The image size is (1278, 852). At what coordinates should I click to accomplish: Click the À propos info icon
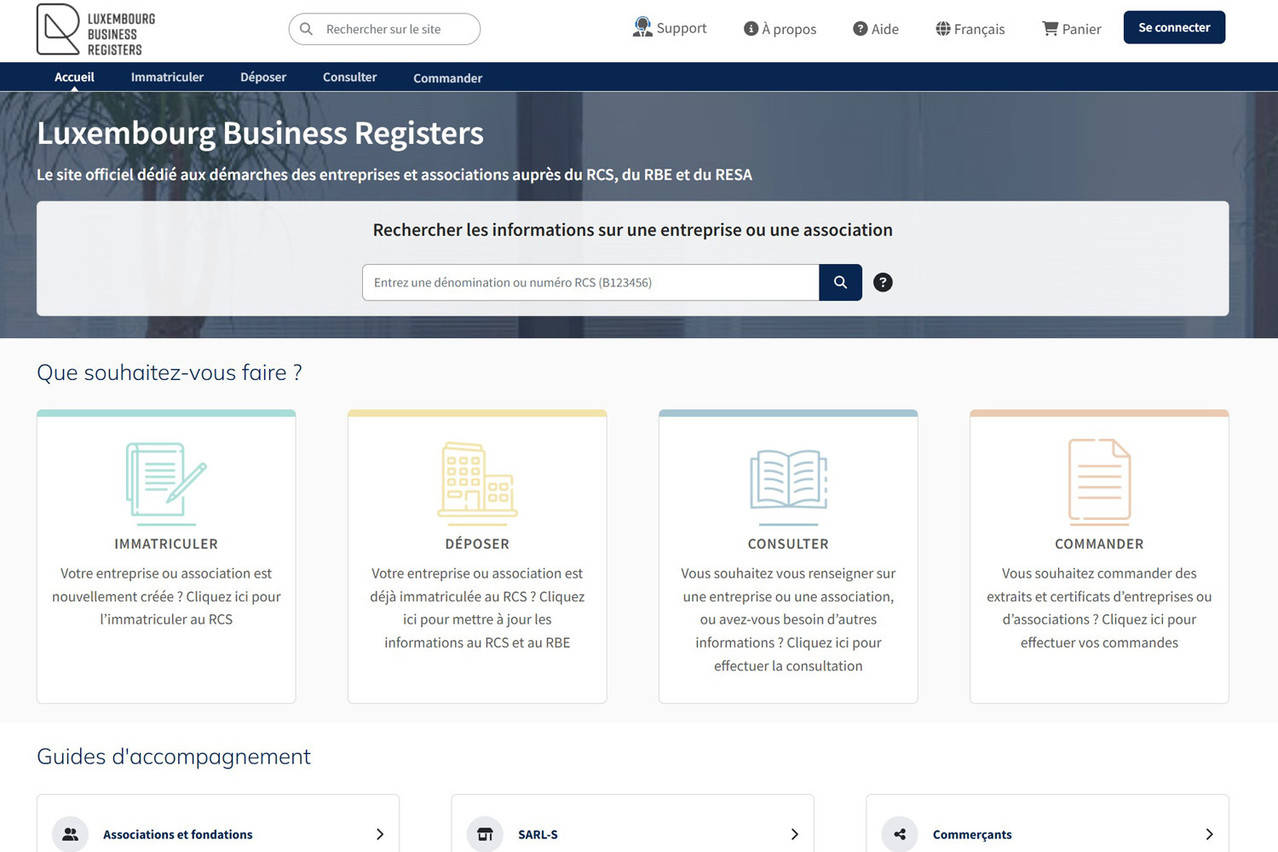click(x=750, y=28)
